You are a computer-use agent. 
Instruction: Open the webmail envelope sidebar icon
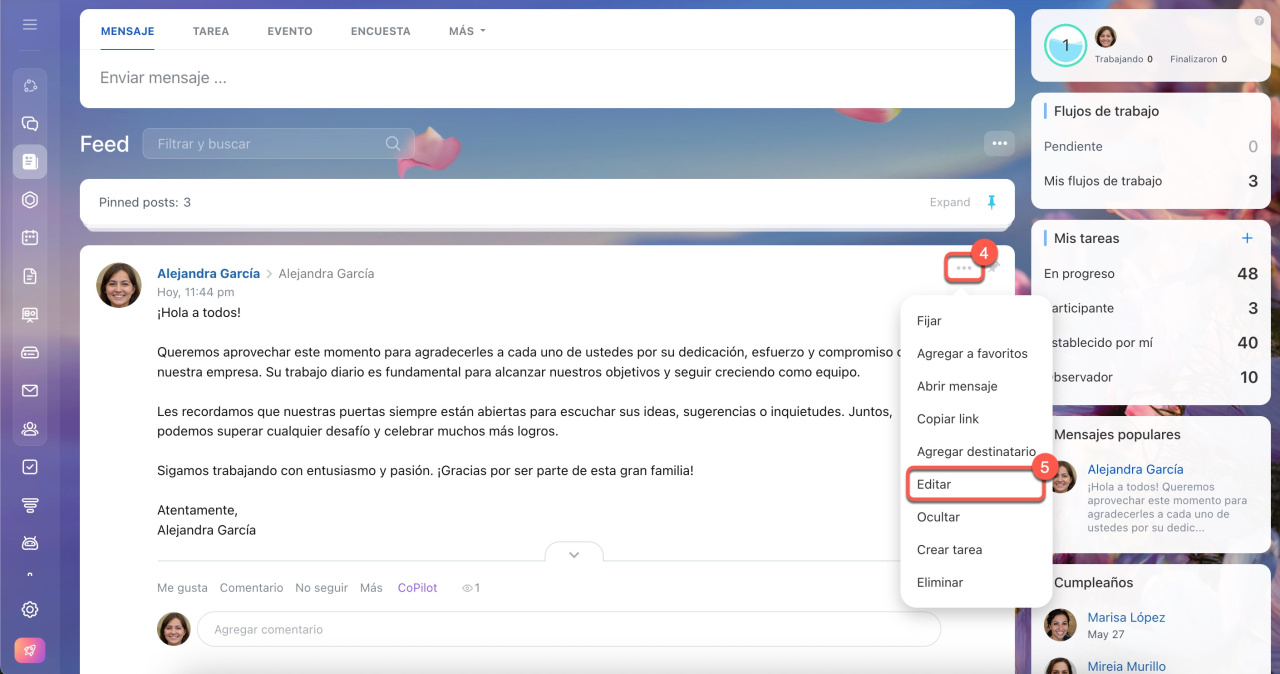[30, 391]
